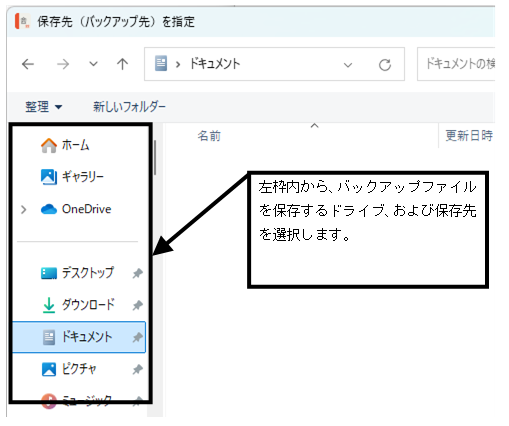Click 新しいフォルダー button

coord(129,107)
